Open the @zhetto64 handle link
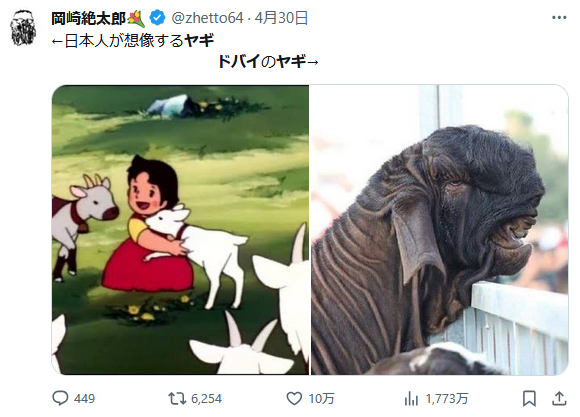The width and height of the screenshot is (580, 417). pyautogui.click(x=207, y=18)
